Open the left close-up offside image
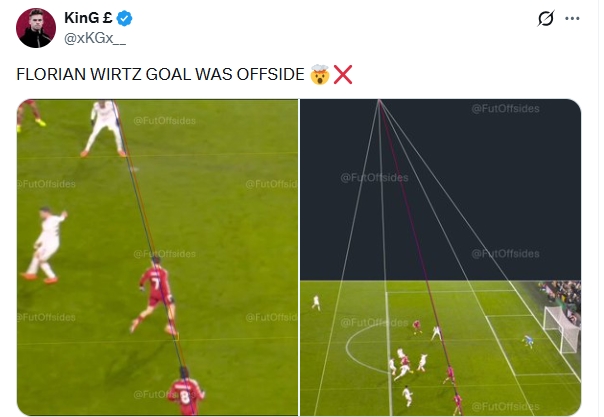Screen dimensions: 604x417 (x=158, y=257)
